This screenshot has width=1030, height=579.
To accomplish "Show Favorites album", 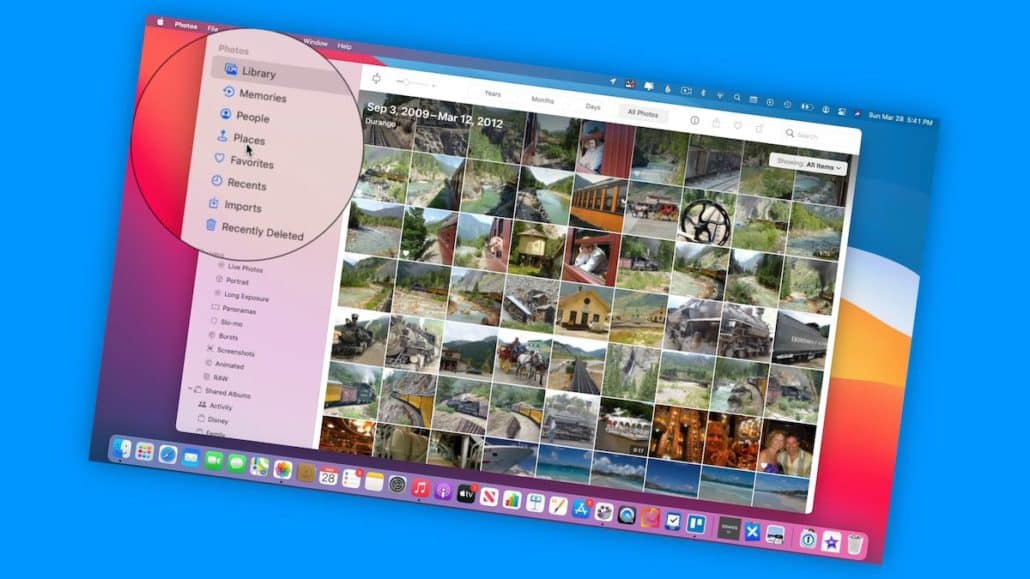I will click(x=251, y=162).
